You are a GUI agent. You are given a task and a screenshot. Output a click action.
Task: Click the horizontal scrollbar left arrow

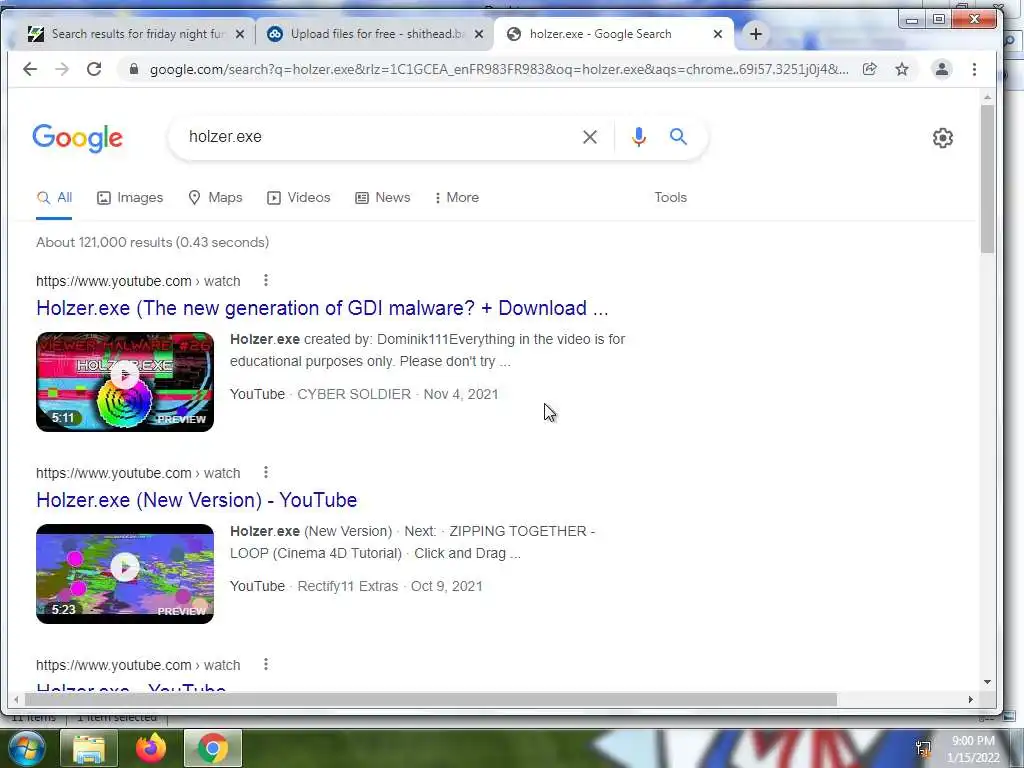click(x=16, y=699)
